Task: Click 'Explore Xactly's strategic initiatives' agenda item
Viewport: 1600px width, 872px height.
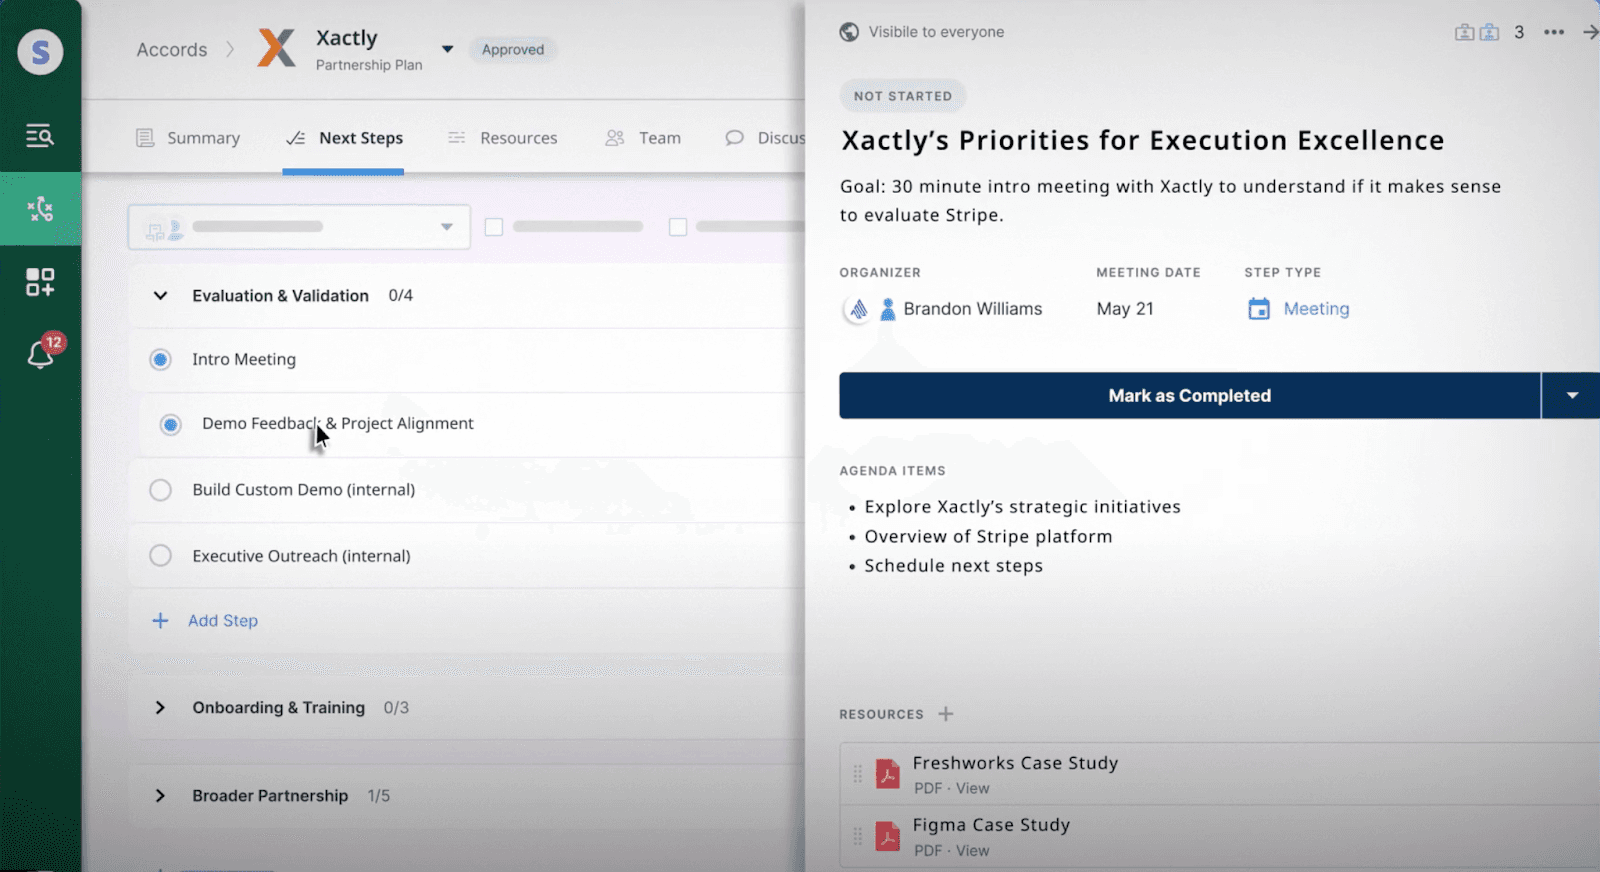Action: click(1022, 507)
